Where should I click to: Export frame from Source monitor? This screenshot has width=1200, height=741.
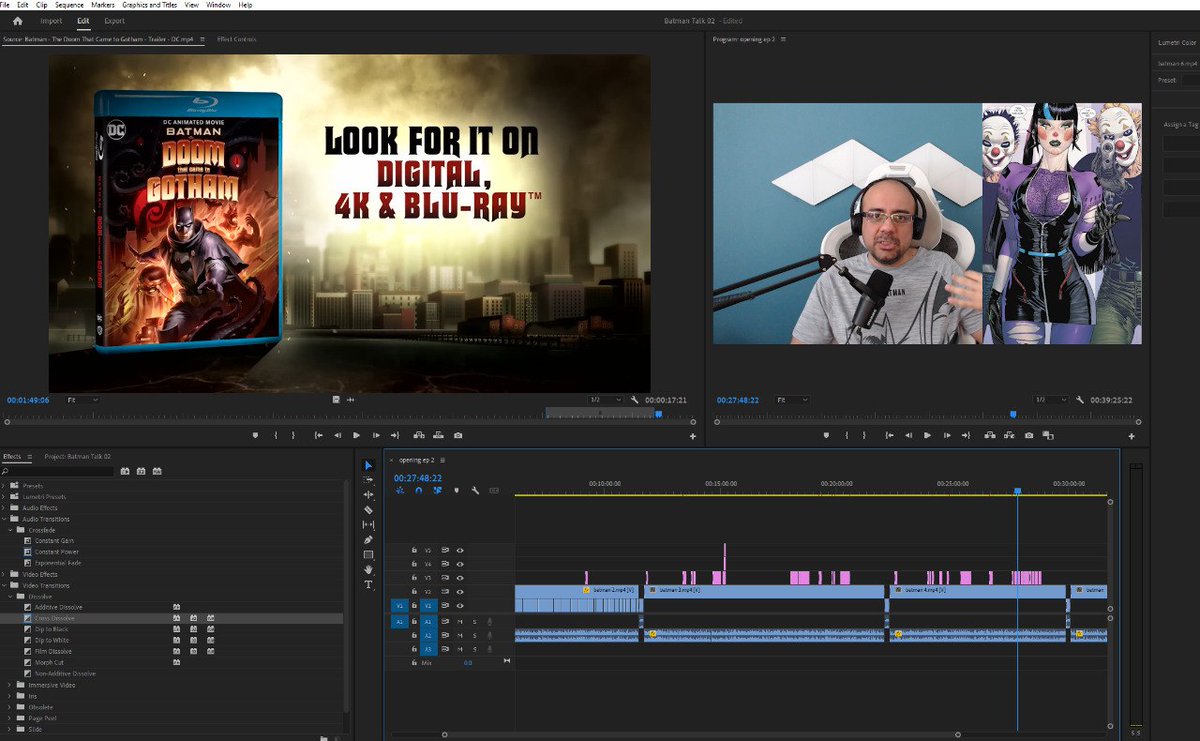click(x=458, y=435)
